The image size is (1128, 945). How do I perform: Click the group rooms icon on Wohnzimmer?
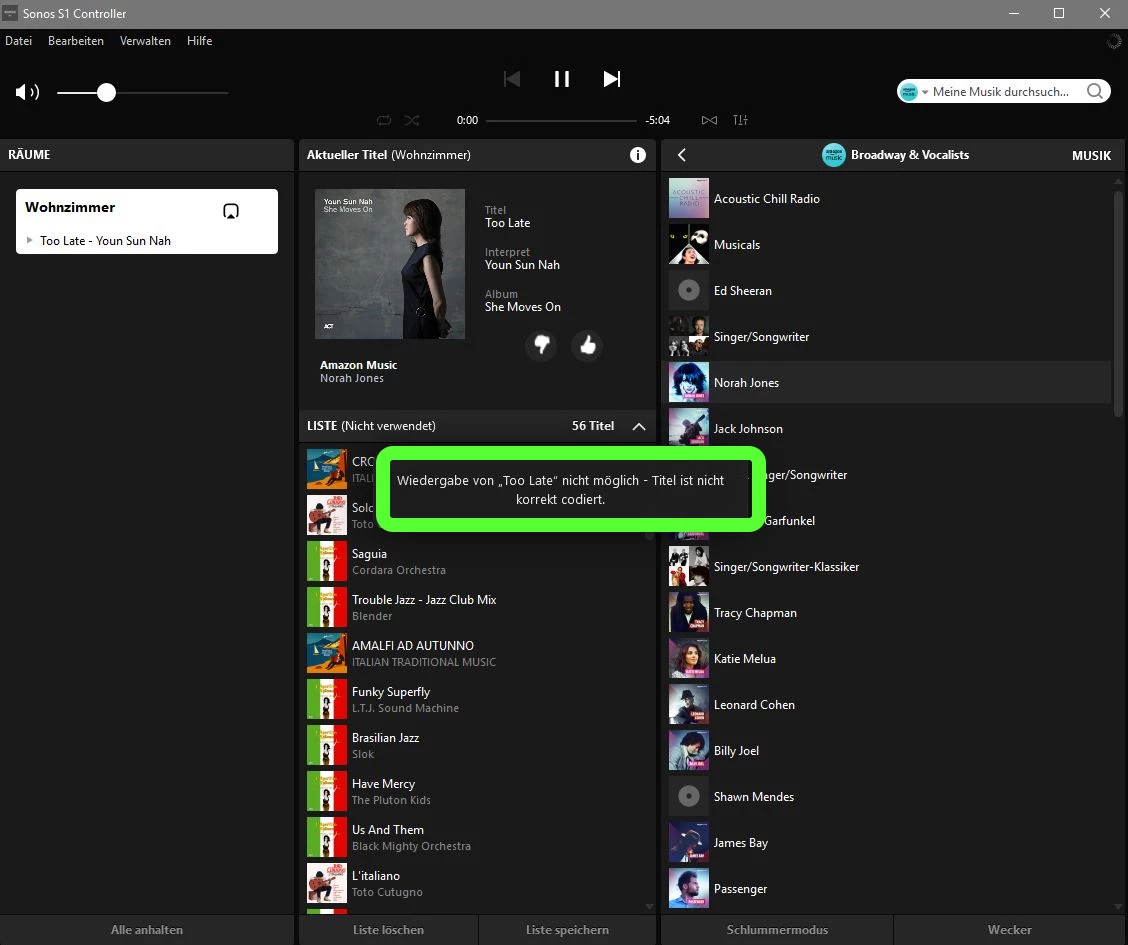pyautogui.click(x=231, y=211)
